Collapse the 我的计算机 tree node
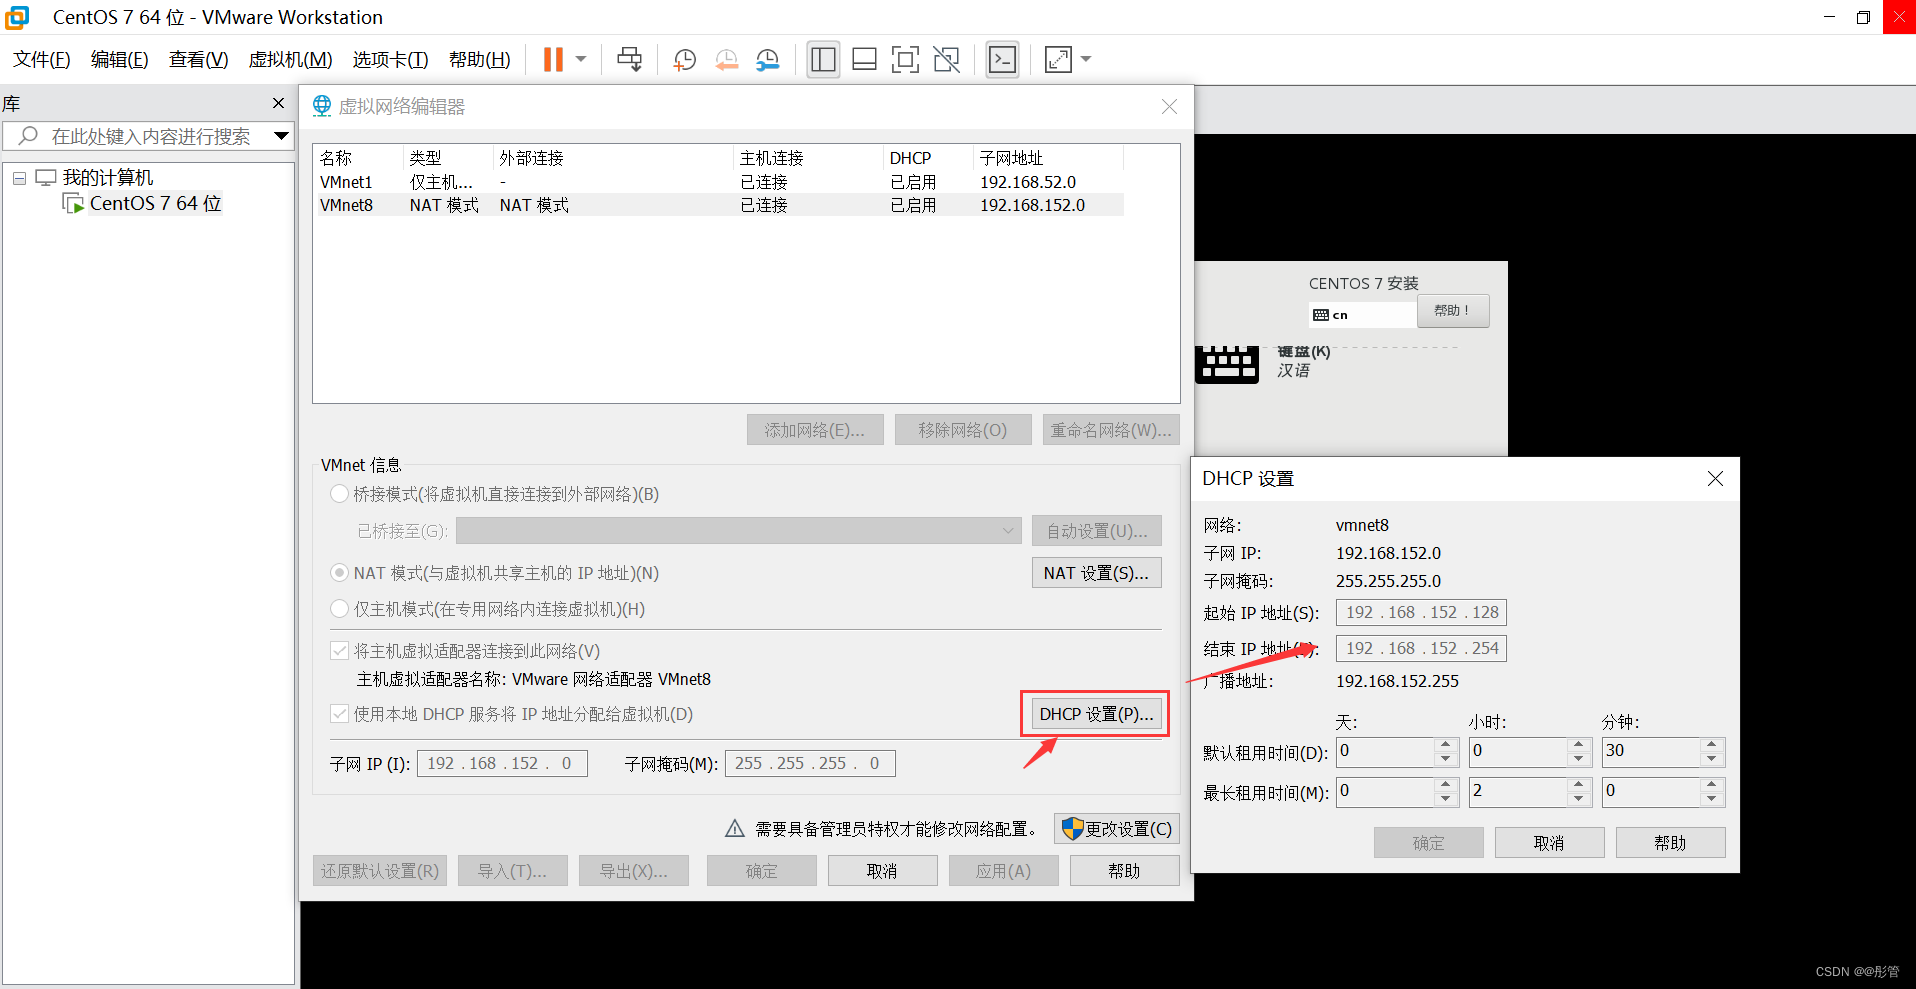Image resolution: width=1916 pixels, height=989 pixels. 18,177
